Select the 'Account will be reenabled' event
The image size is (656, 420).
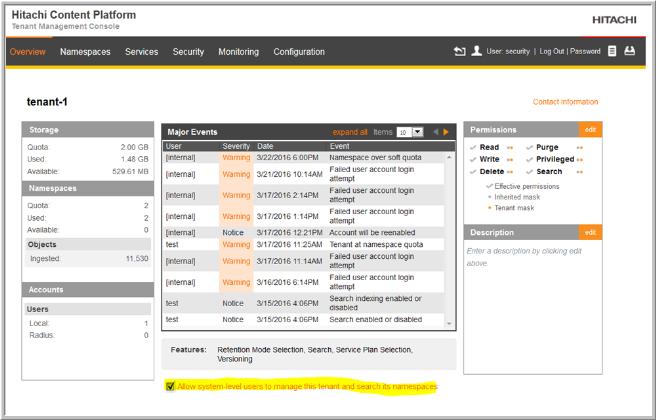tap(304, 233)
